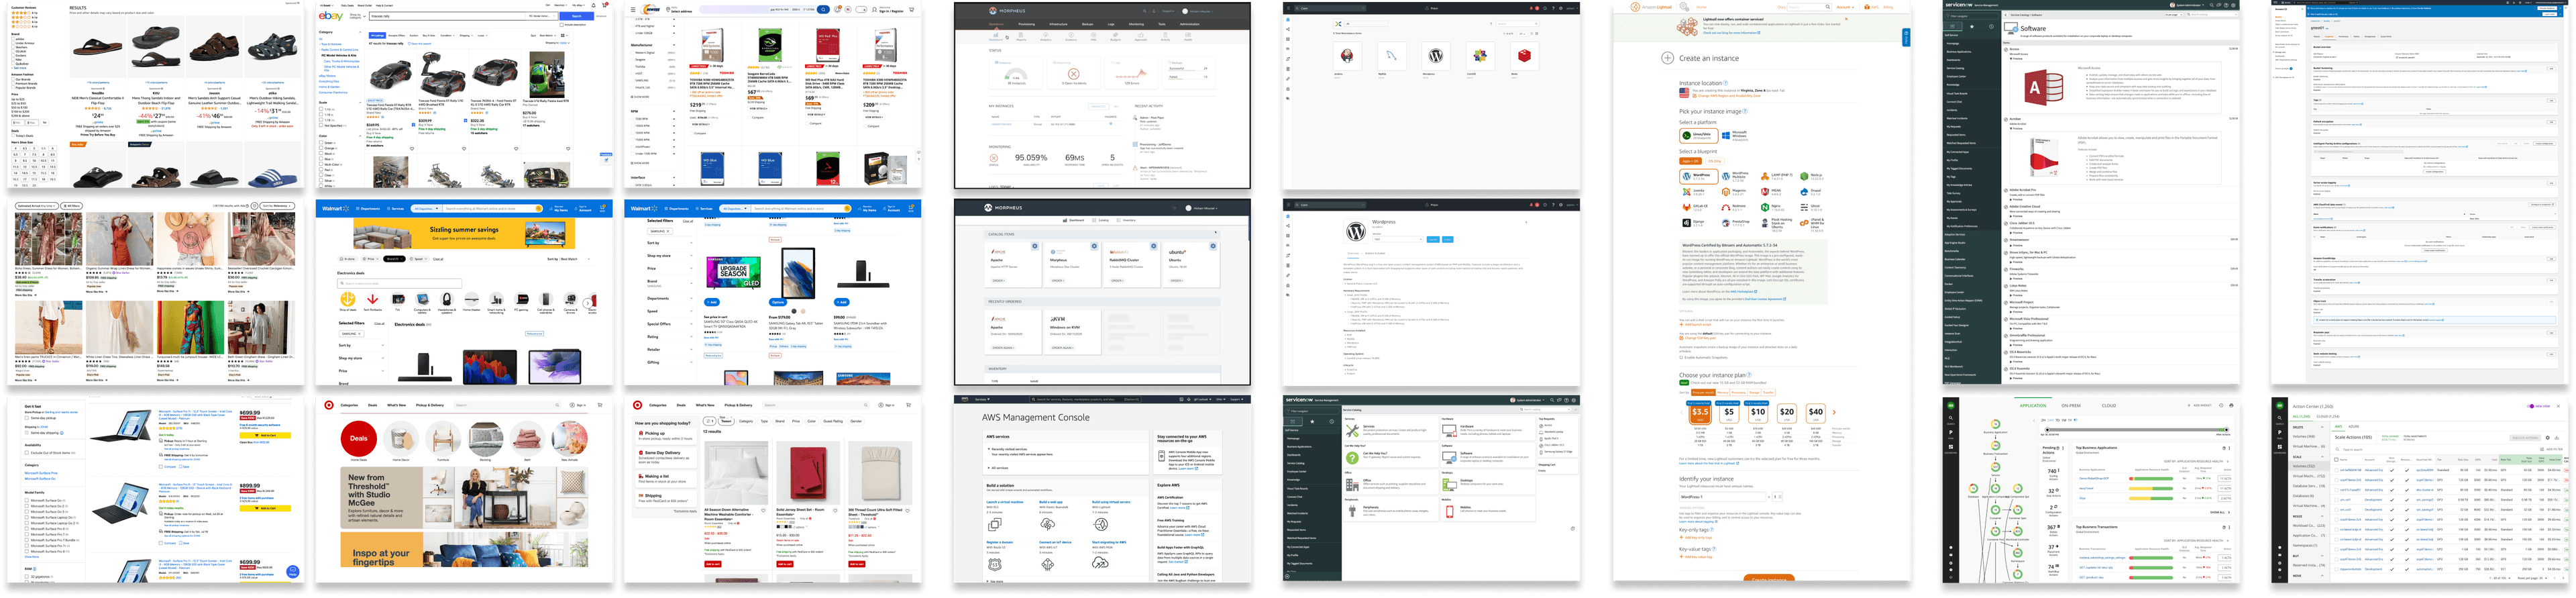Collapse the Manufacturer filter on Newegg
This screenshot has height=598, width=2576.
tap(654, 45)
